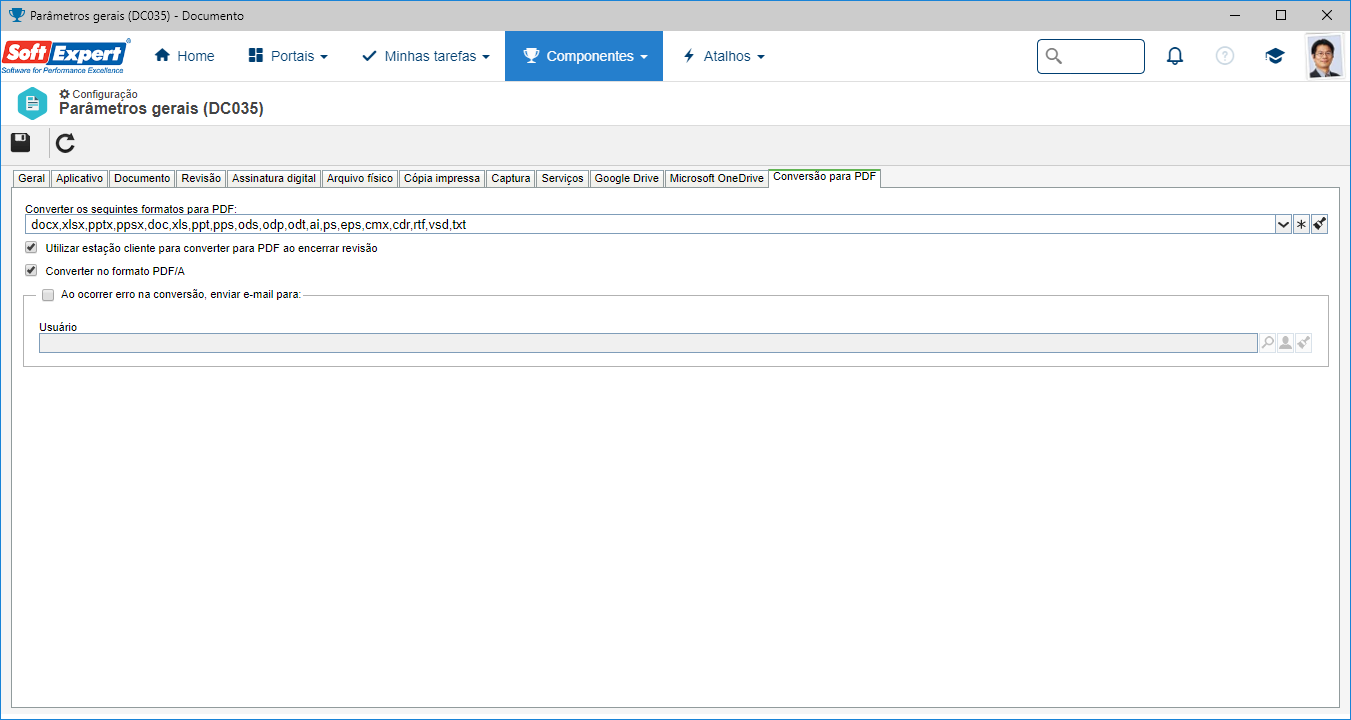The height and width of the screenshot is (720, 1351).
Task: Click the help question mark icon
Action: coord(1225,56)
